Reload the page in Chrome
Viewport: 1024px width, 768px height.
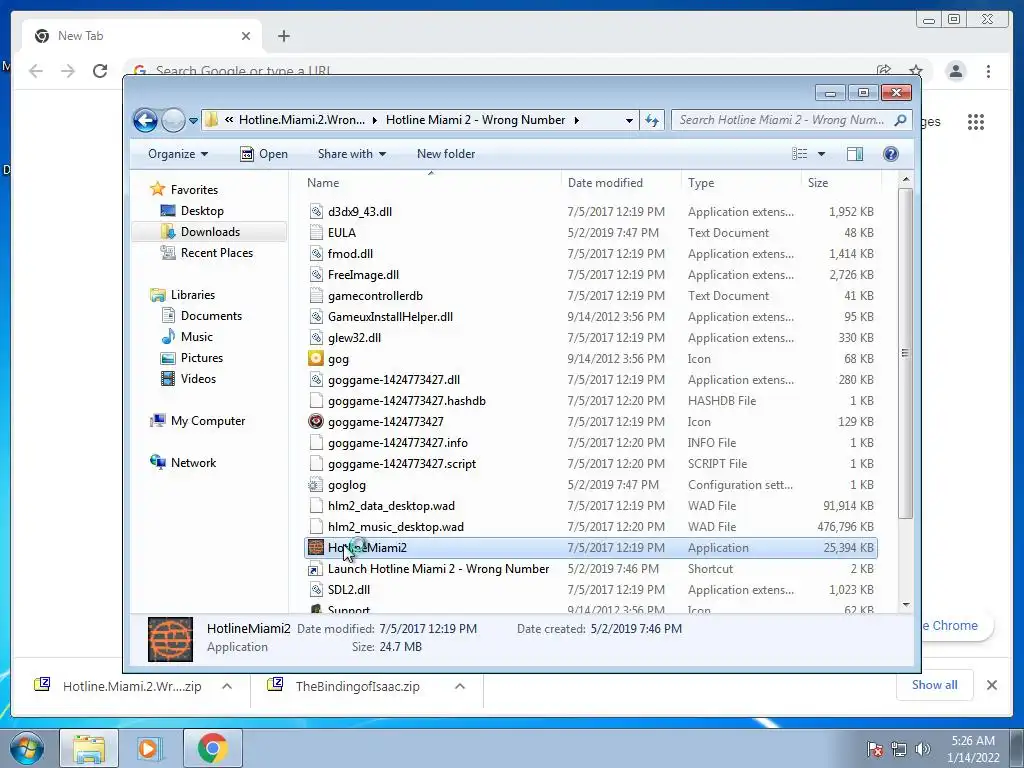tap(100, 71)
